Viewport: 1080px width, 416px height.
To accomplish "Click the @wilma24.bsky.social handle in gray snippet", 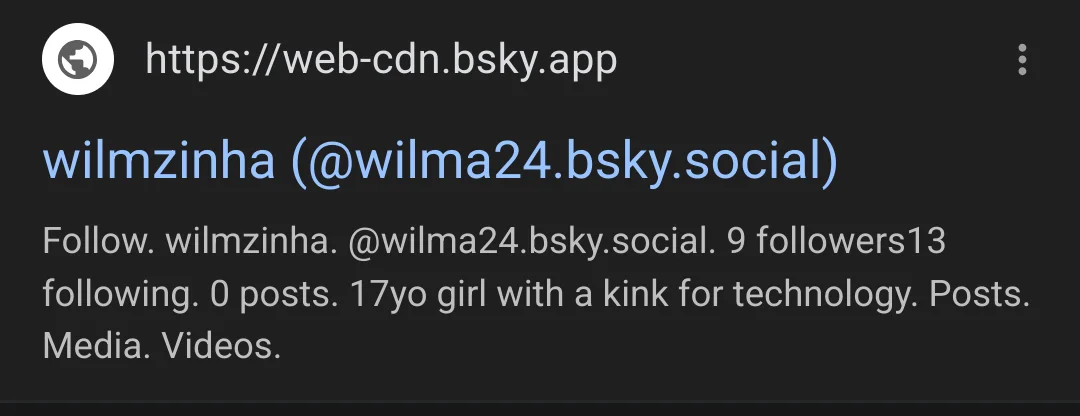I will pyautogui.click(x=528, y=242).
